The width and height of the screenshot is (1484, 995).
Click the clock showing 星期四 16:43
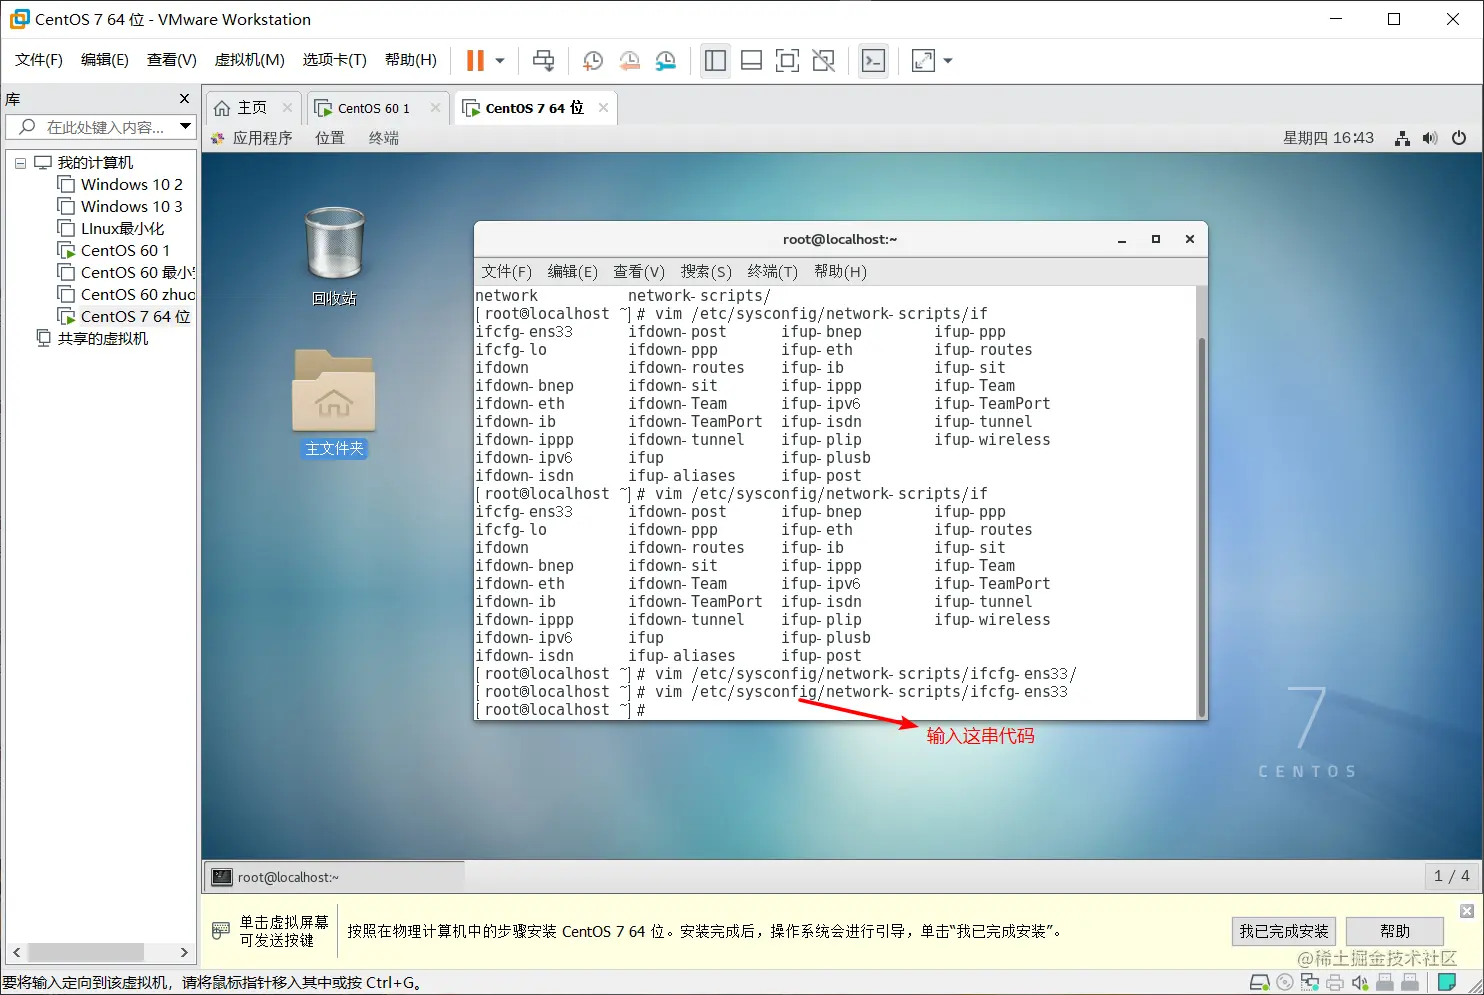point(1328,138)
